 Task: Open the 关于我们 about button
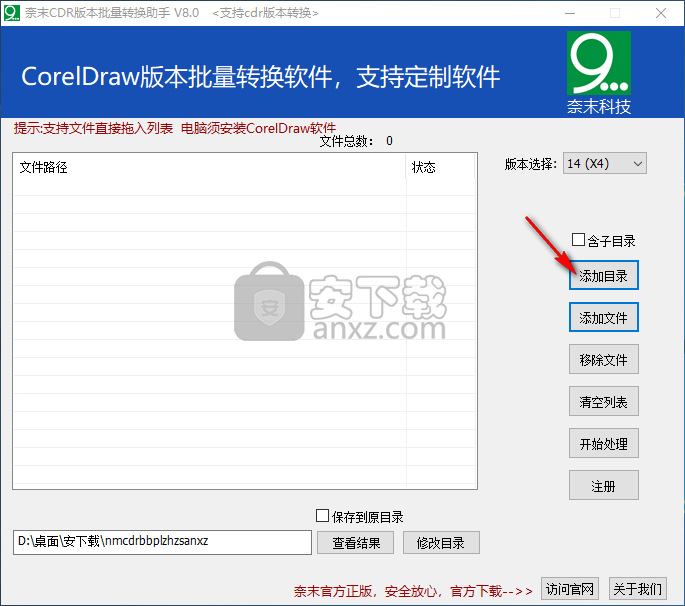point(638,589)
